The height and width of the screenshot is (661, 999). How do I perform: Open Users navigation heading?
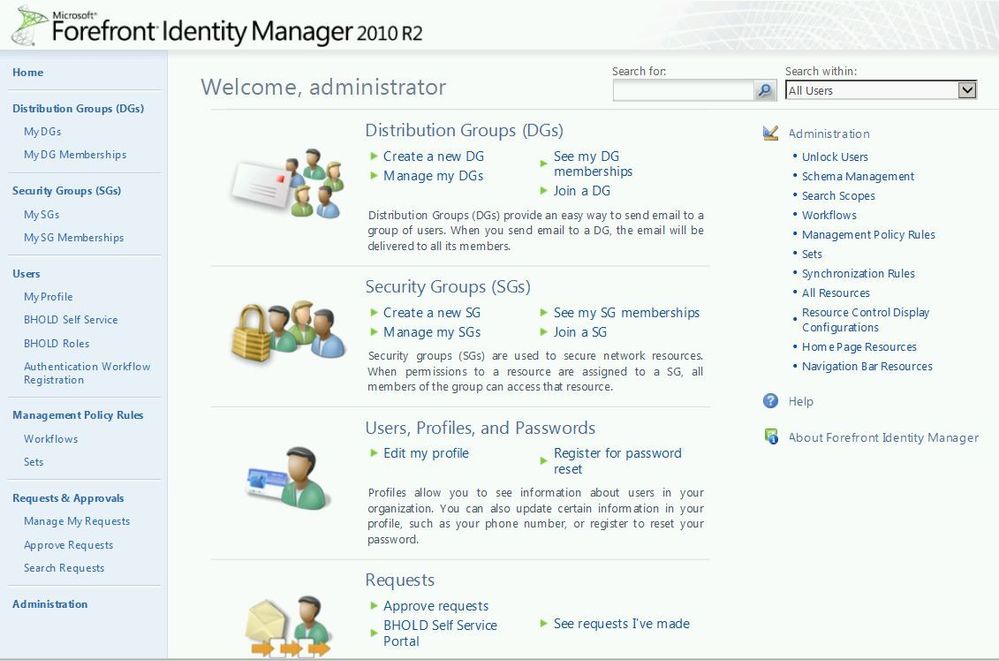(26, 273)
